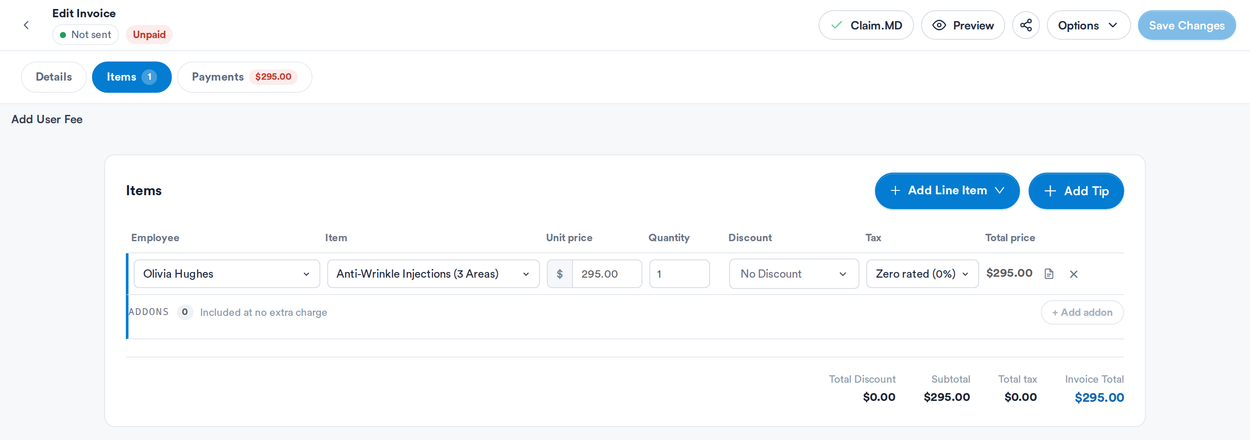Click the eye Preview button

(x=963, y=25)
